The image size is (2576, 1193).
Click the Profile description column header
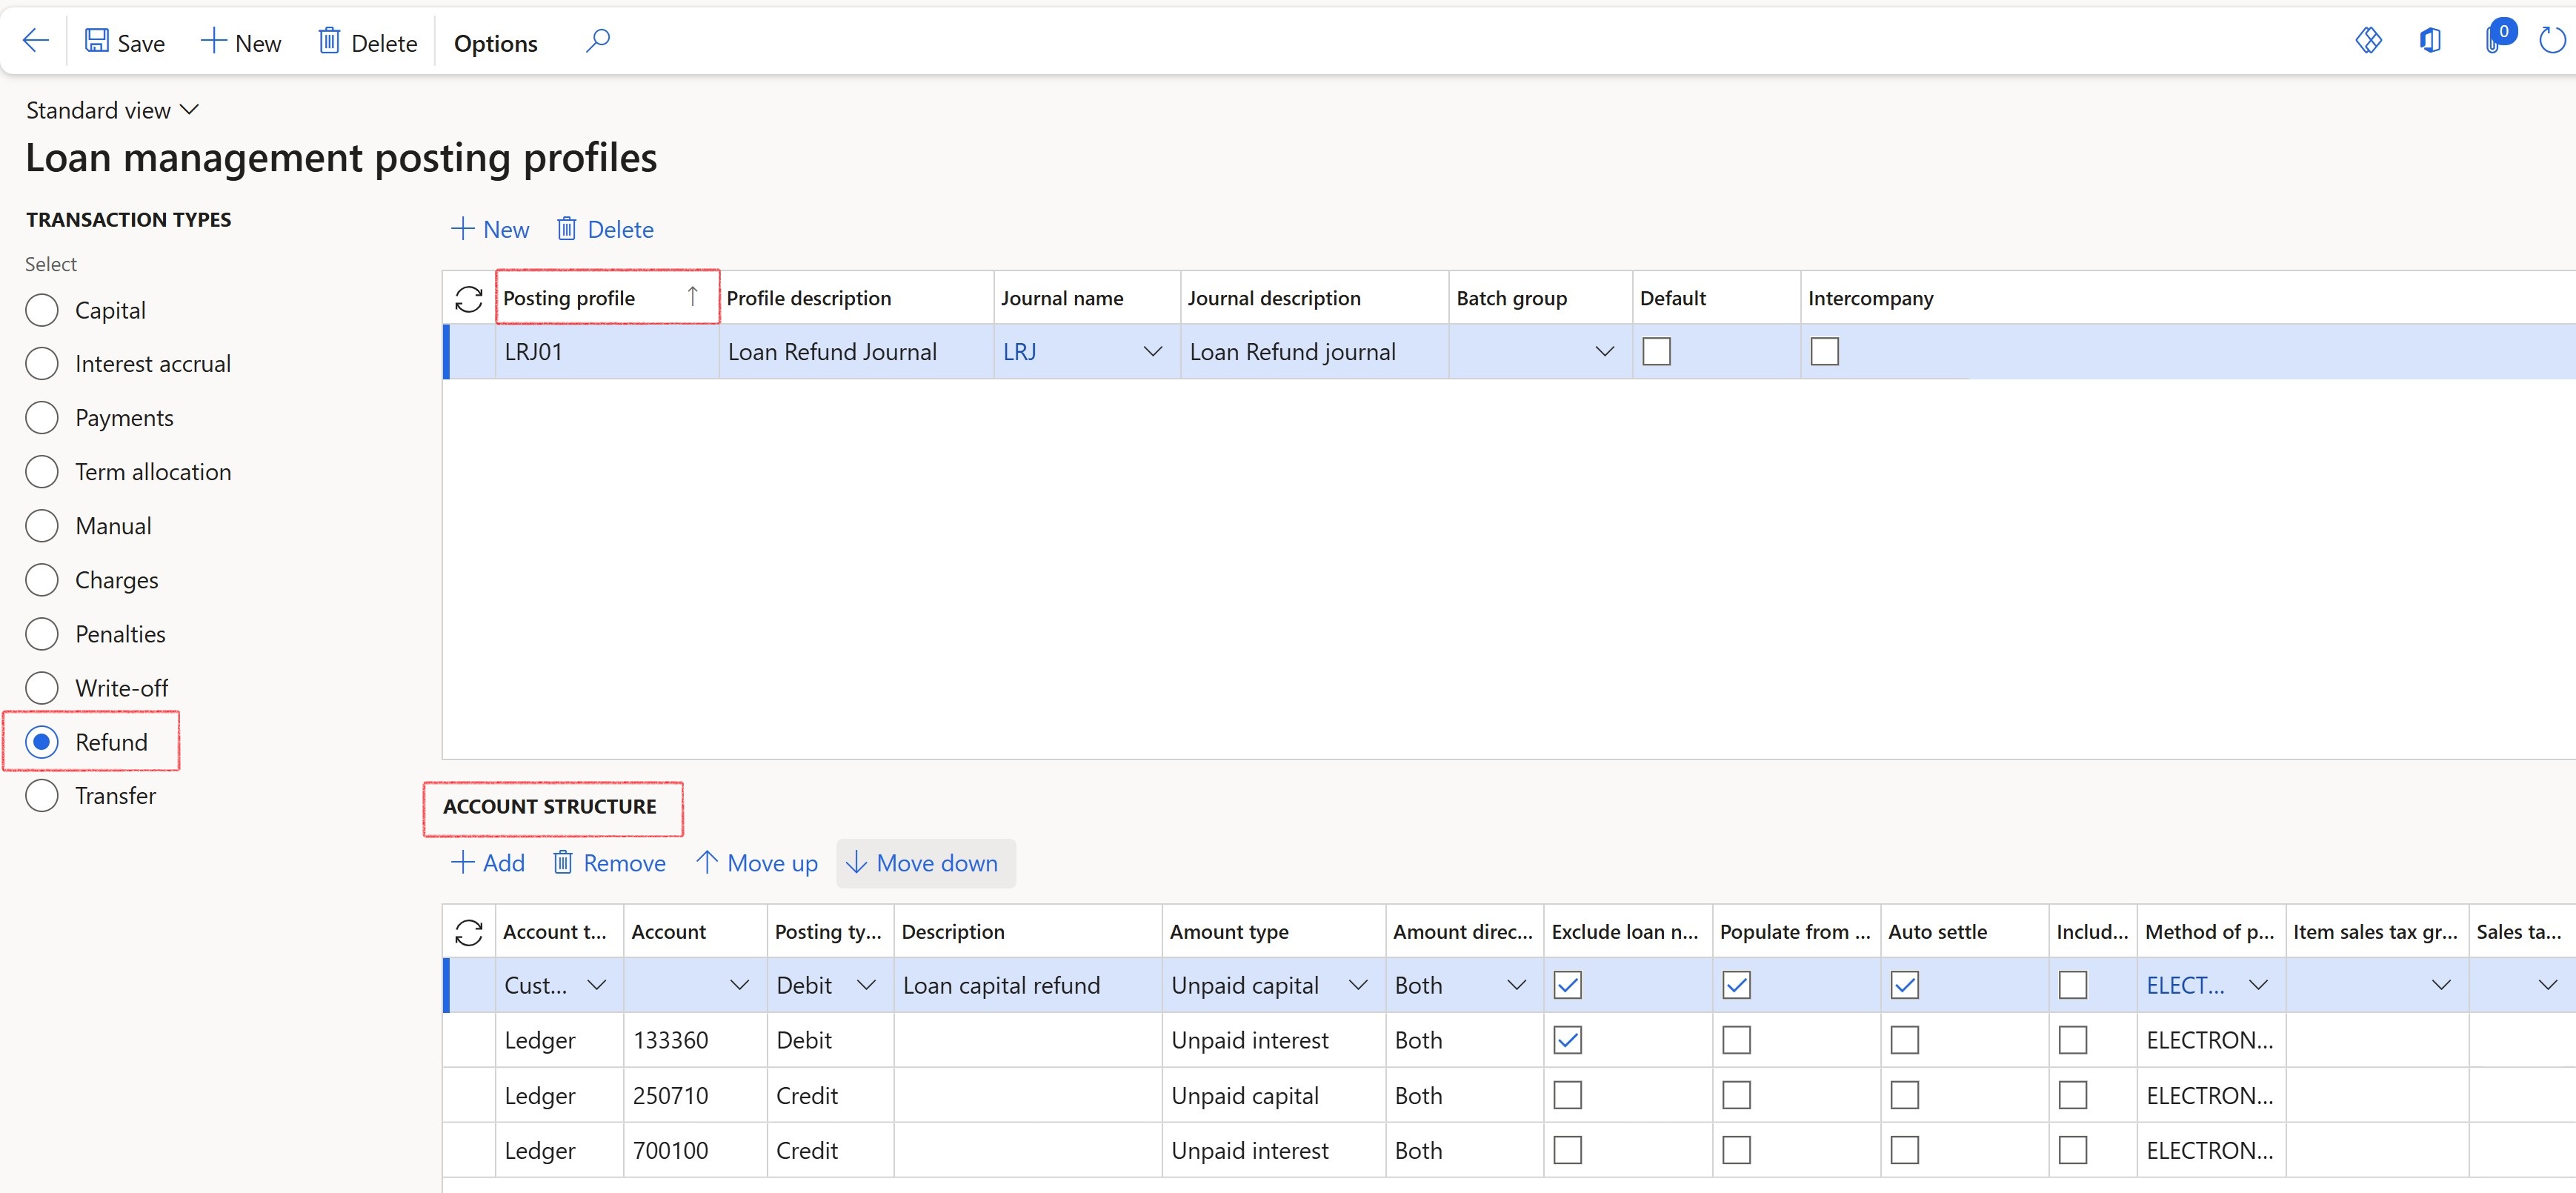coord(856,298)
